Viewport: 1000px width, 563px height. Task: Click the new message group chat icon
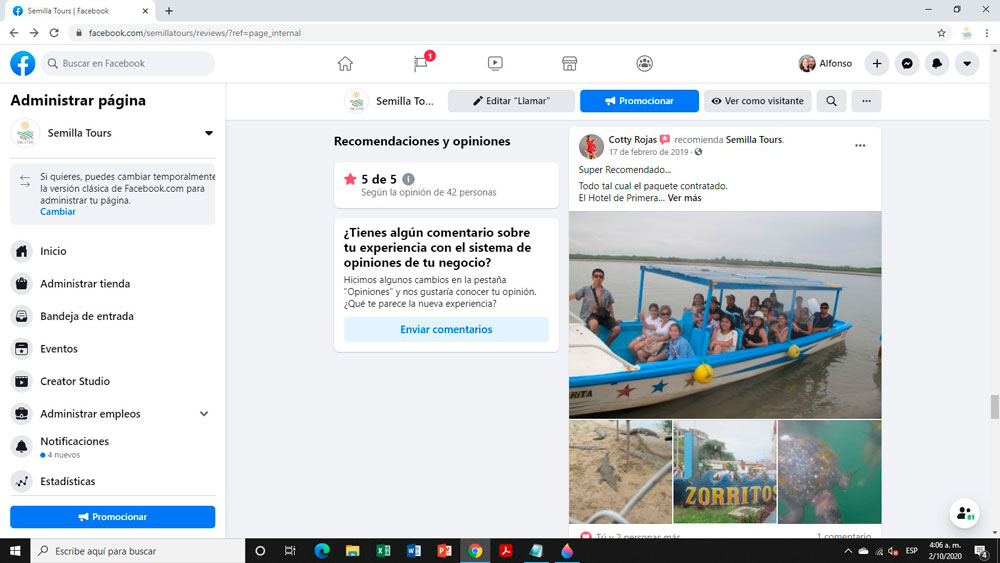pos(964,513)
